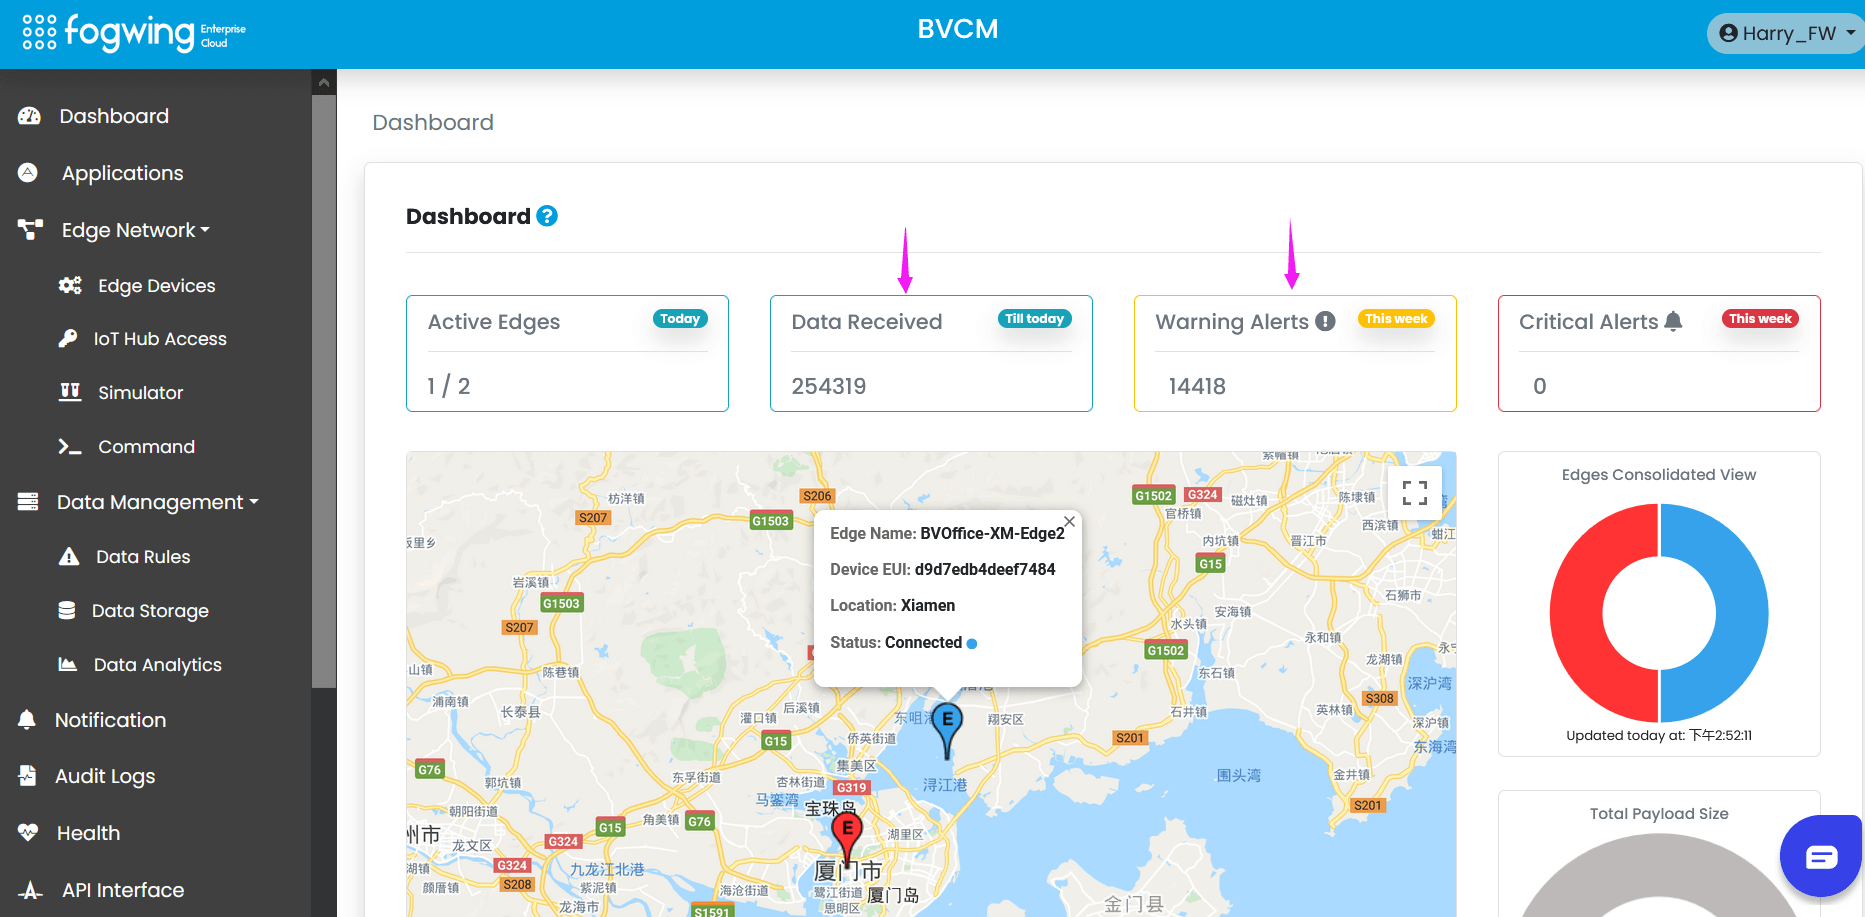
Task: Collapse the Data Management menu group
Action: (158, 502)
